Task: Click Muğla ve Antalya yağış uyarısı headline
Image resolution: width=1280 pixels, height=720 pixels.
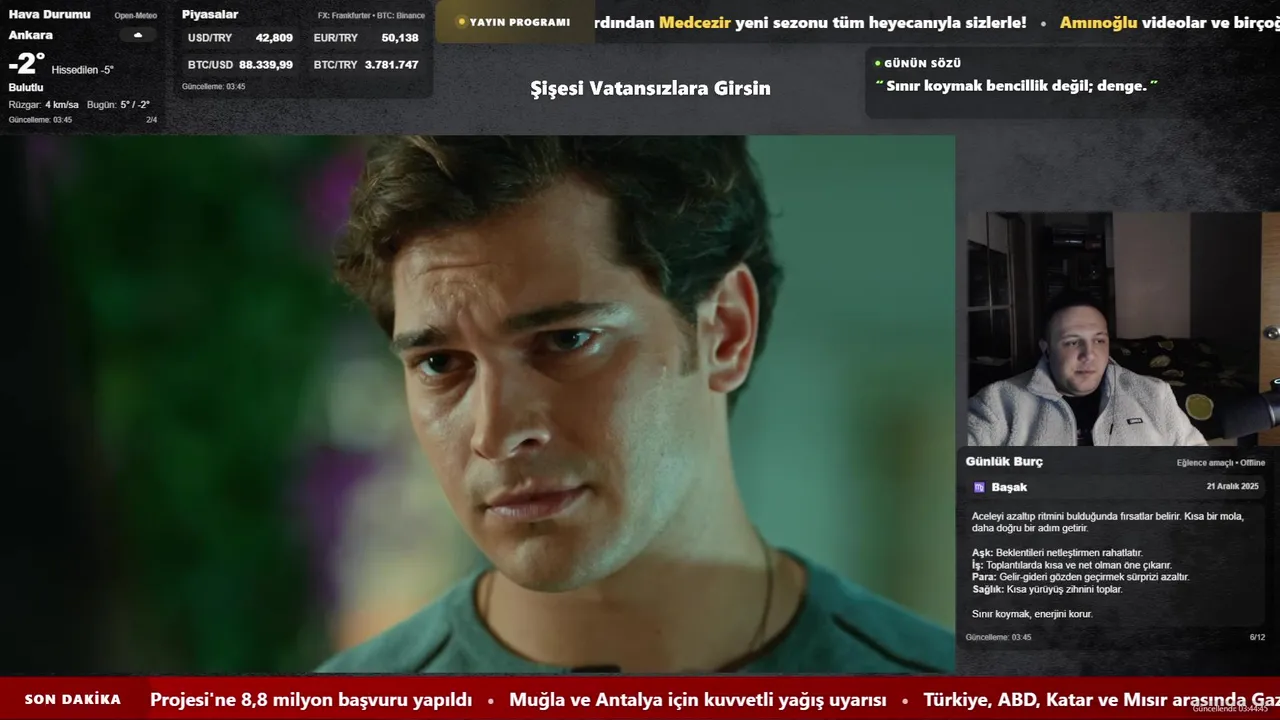Action: pos(698,700)
